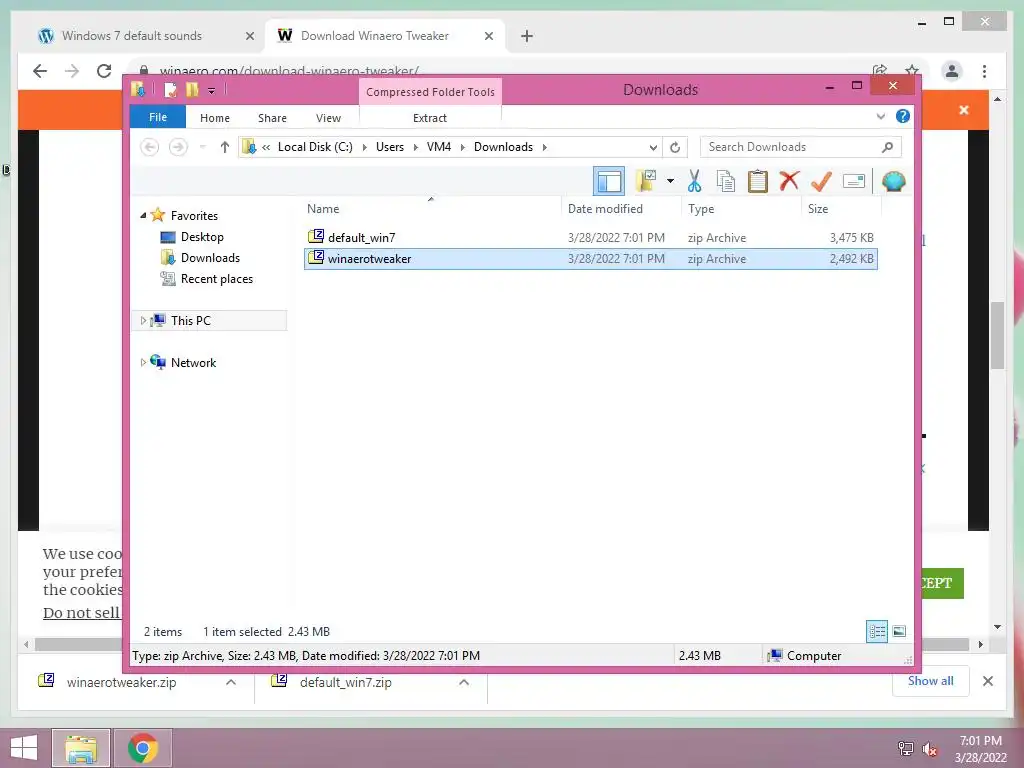Viewport: 1024px width, 768px height.
Task: Open Customize Quick Access Toolbar dropdown
Action: (212, 91)
